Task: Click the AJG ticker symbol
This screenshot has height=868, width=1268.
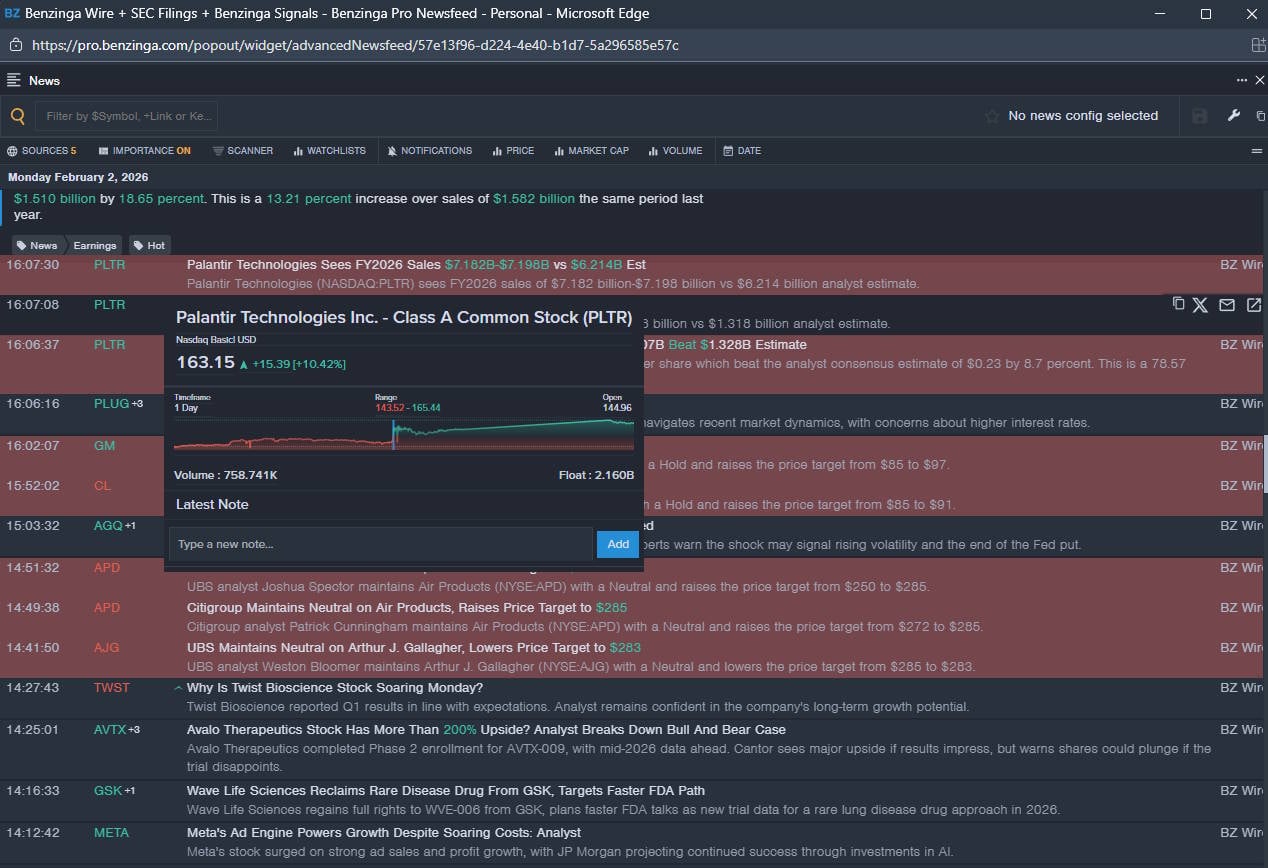Action: coord(106,648)
